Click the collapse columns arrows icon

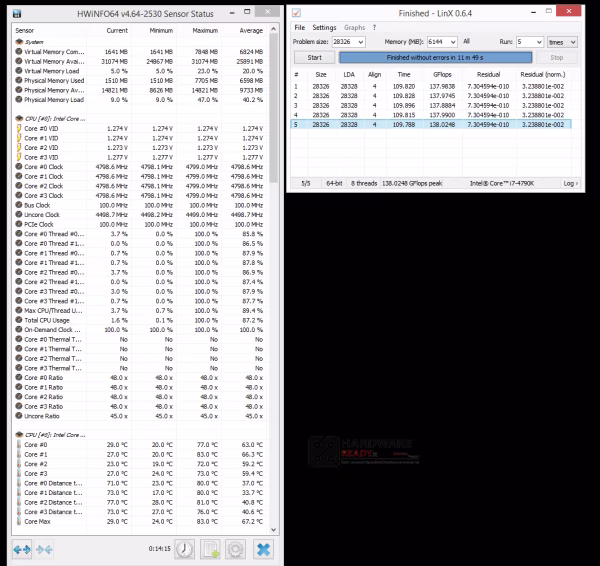(44, 550)
